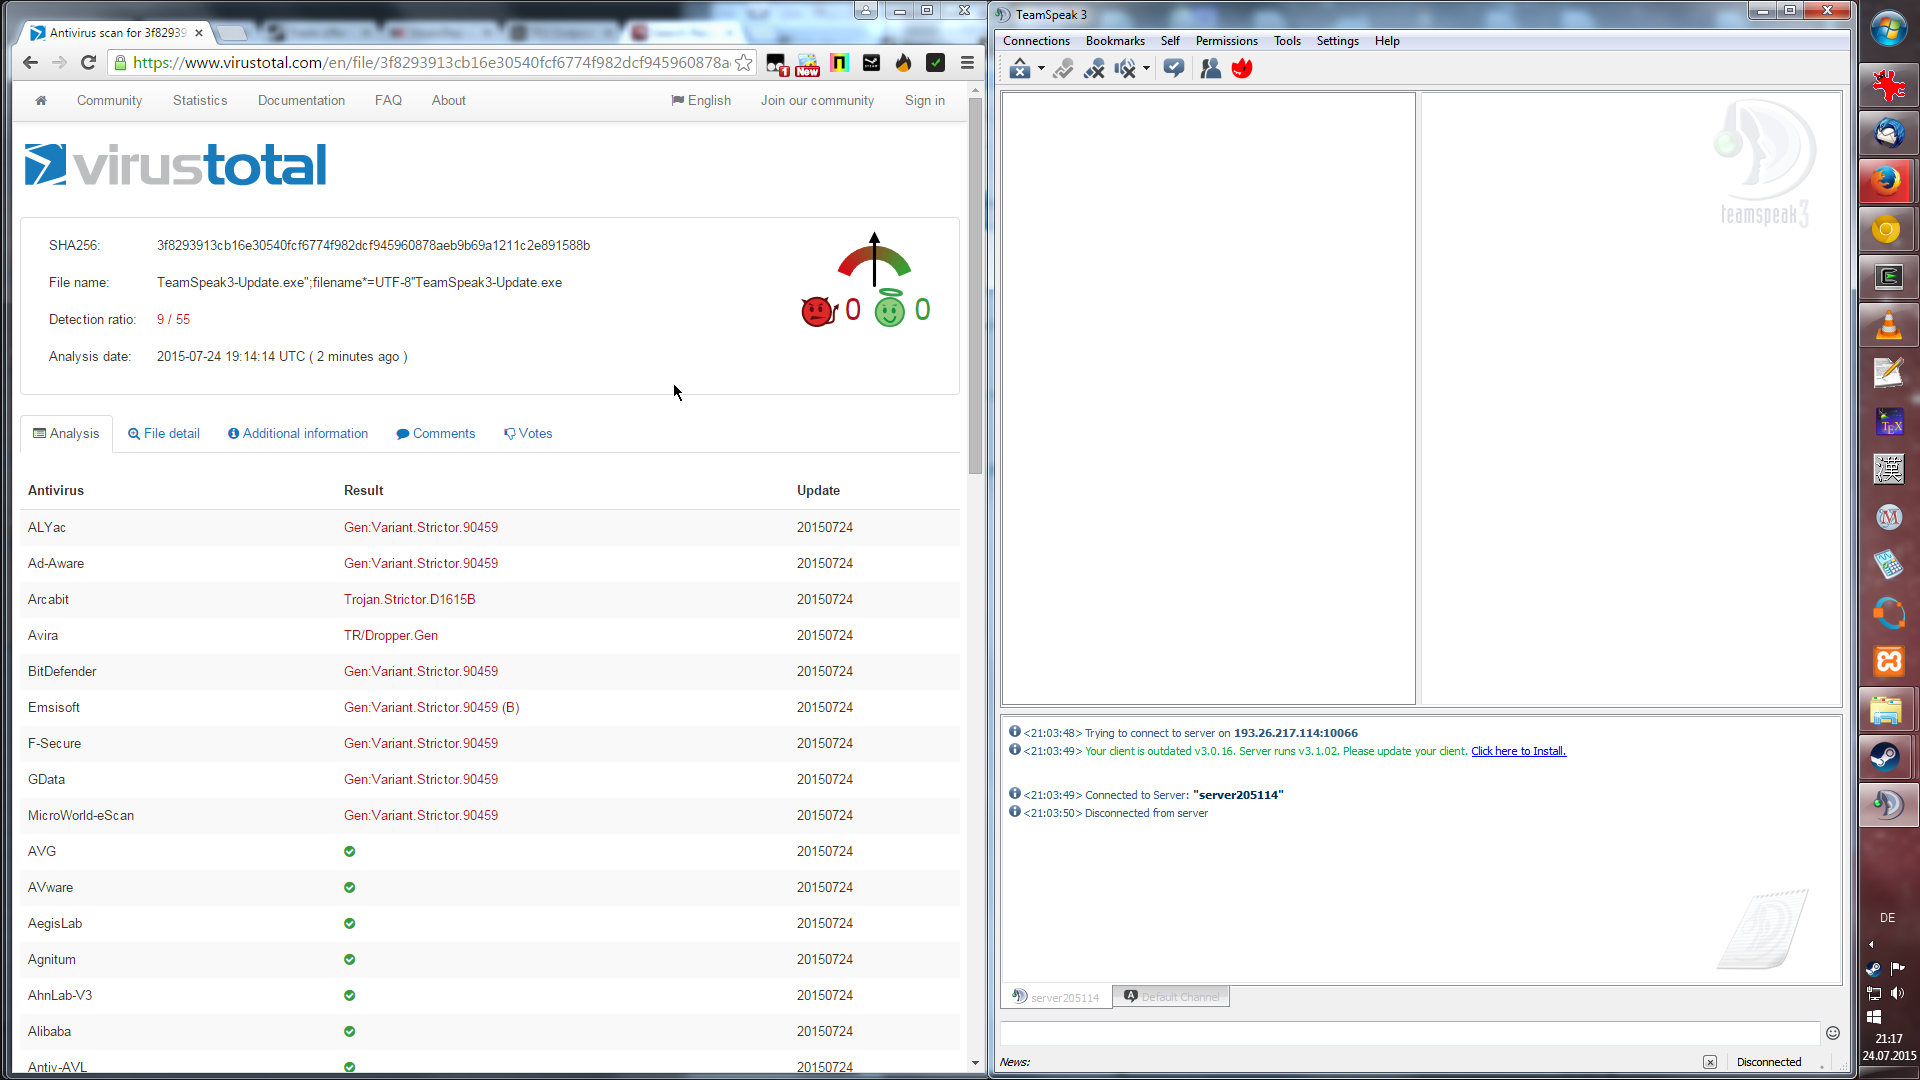Click the green angel harmless vote icon
The height and width of the screenshot is (1080, 1920).
[889, 310]
